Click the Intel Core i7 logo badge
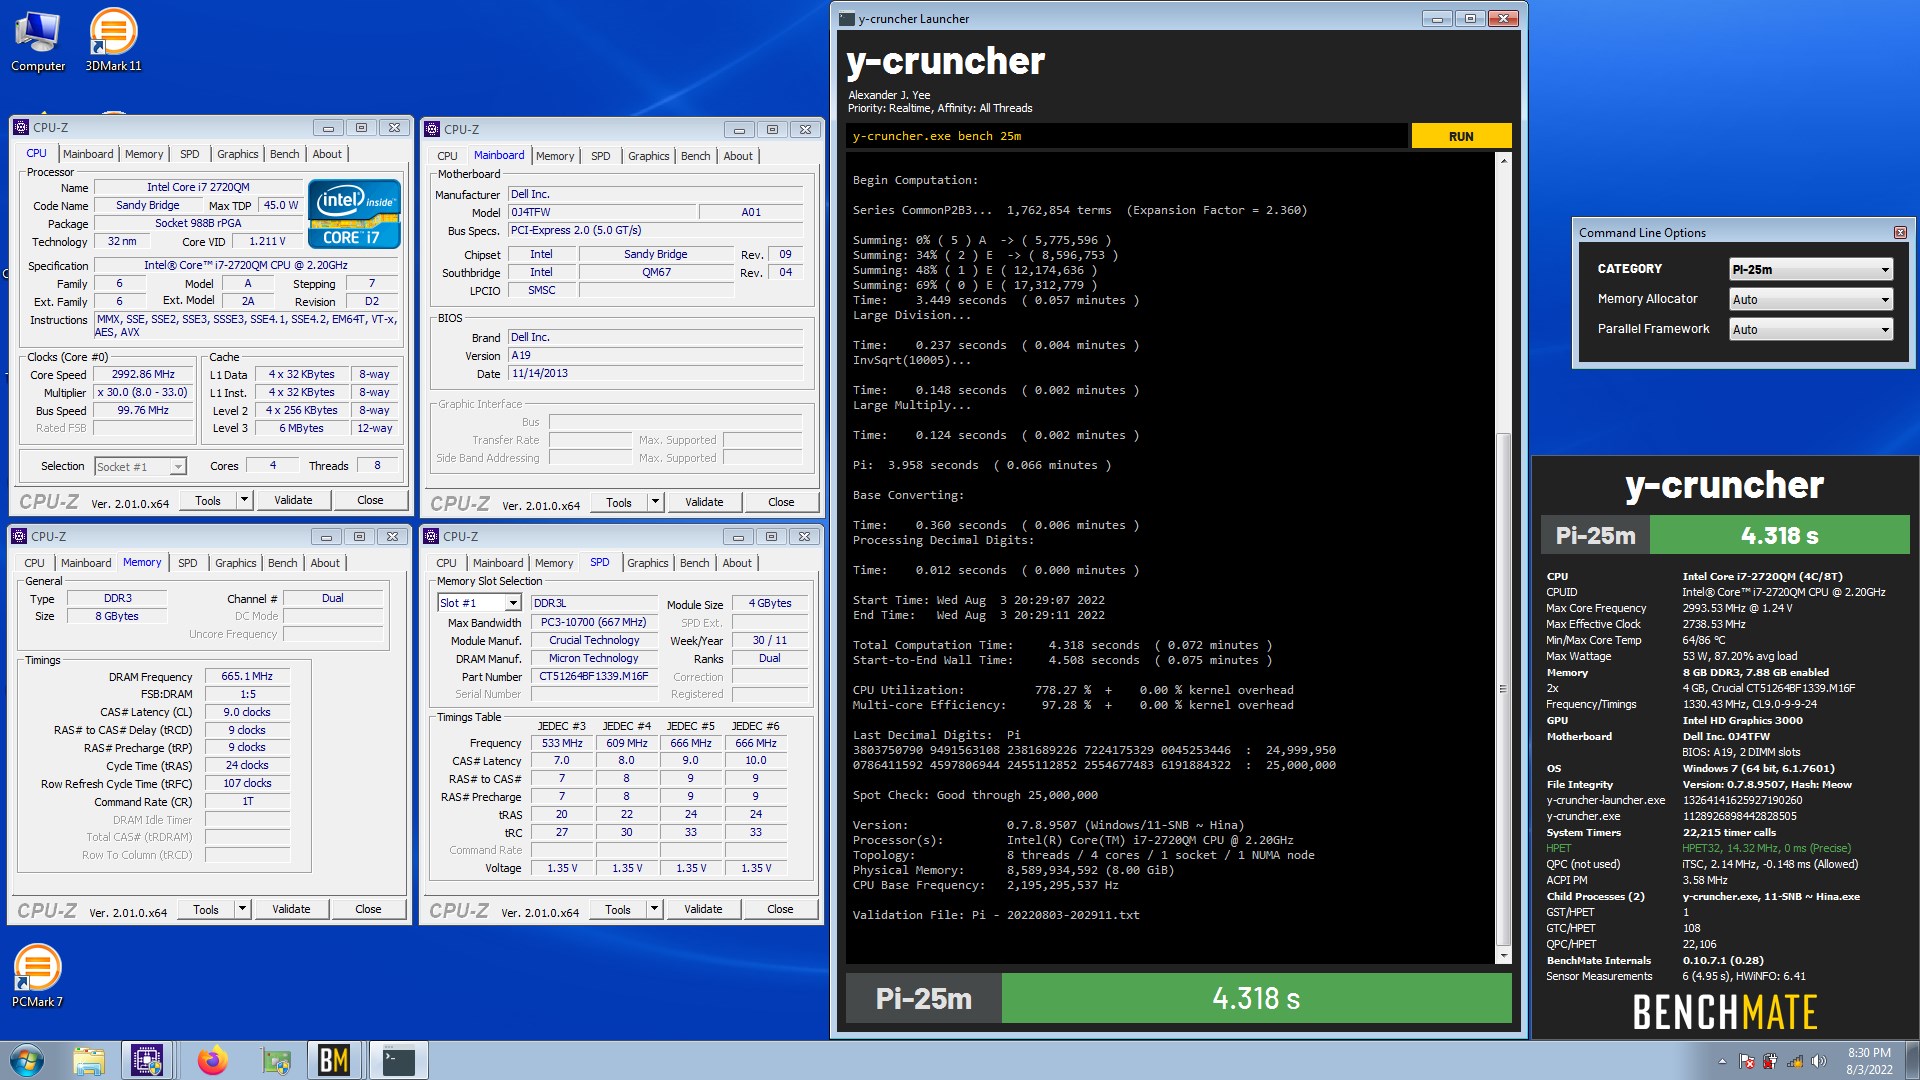 click(x=354, y=214)
